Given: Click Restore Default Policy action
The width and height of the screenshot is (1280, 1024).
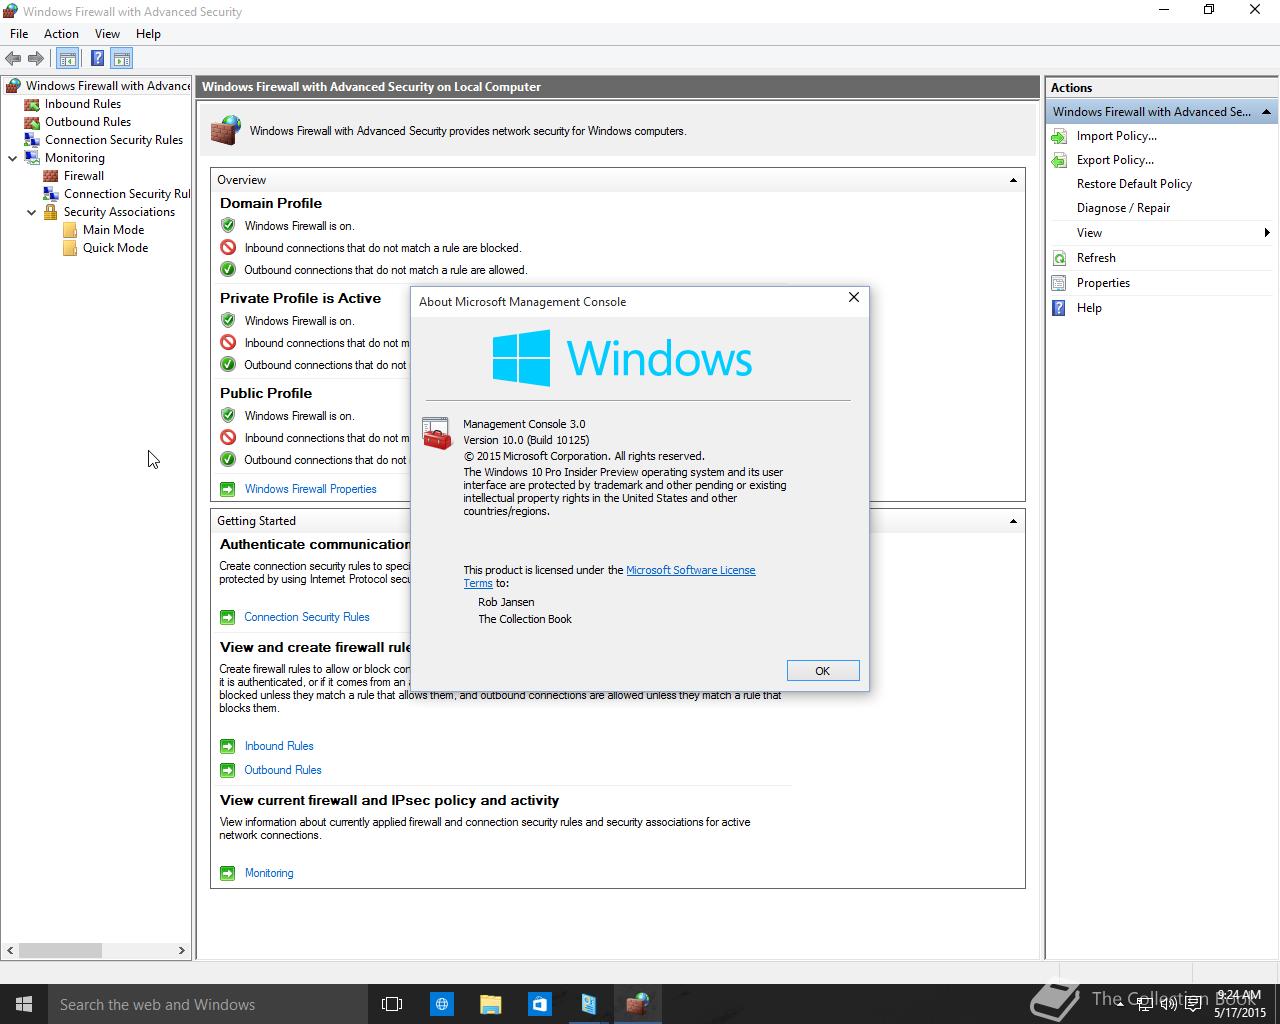Looking at the screenshot, I should pyautogui.click(x=1134, y=184).
